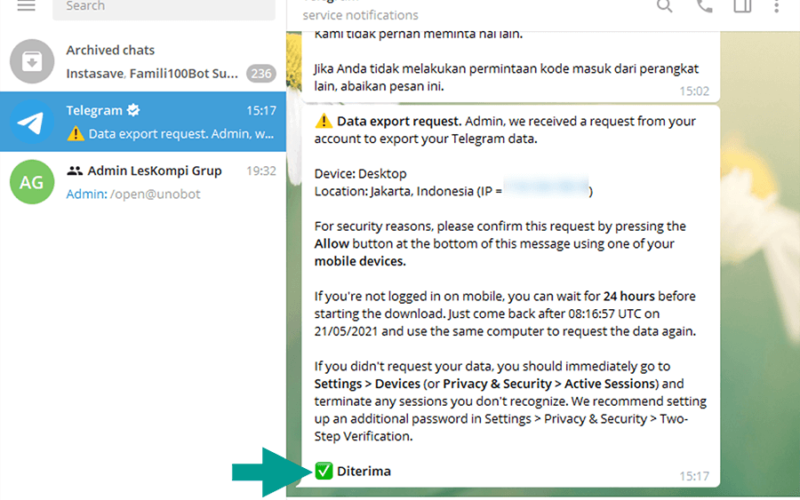Open the Telegram service notifications chat
This screenshot has width=800, height=500.
tap(143, 121)
